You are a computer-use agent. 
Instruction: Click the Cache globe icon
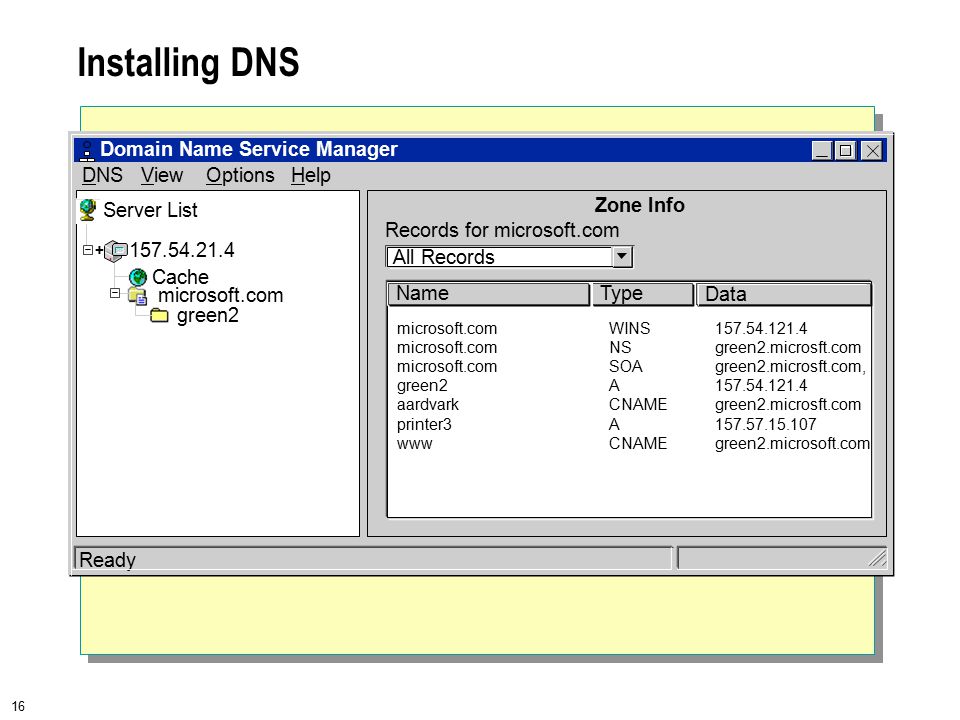click(x=138, y=277)
